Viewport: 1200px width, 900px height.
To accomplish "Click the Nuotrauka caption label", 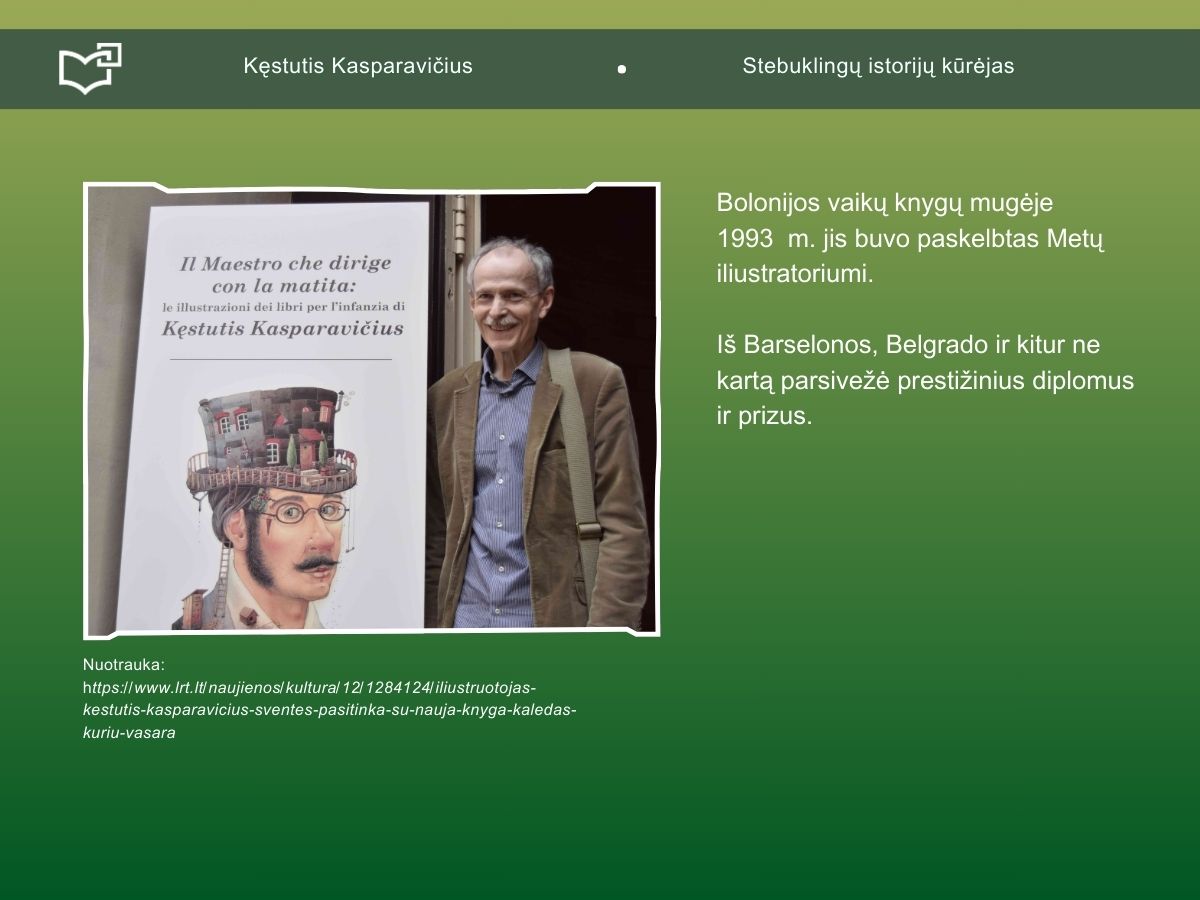I will [123, 664].
